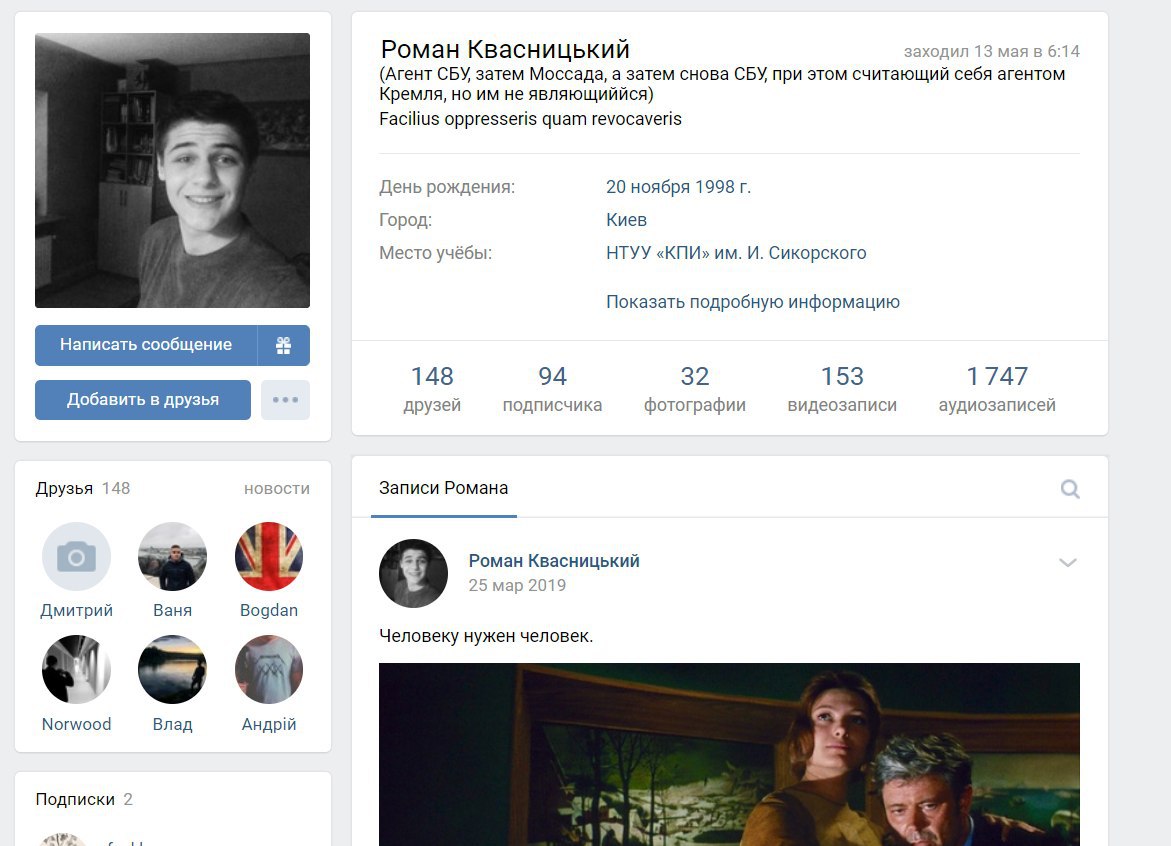Image resolution: width=1171 pixels, height=846 pixels.
Task: Open Влад's sunset avatar
Action: click(173, 669)
